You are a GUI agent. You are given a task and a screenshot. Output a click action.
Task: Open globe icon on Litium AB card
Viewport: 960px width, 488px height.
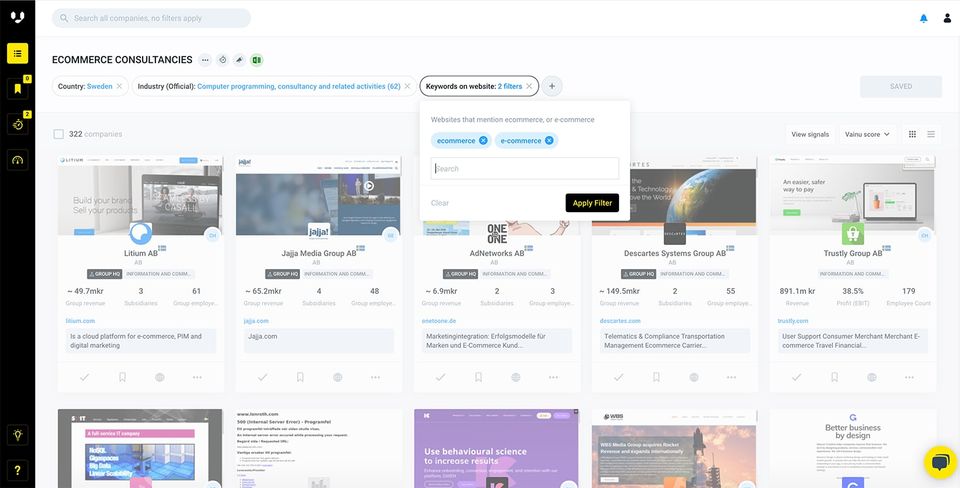tap(160, 377)
